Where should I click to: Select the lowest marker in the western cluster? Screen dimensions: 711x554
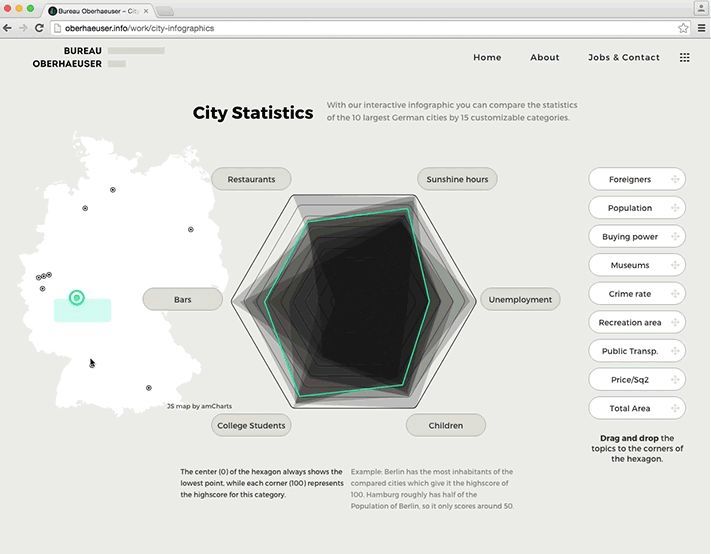click(42, 288)
